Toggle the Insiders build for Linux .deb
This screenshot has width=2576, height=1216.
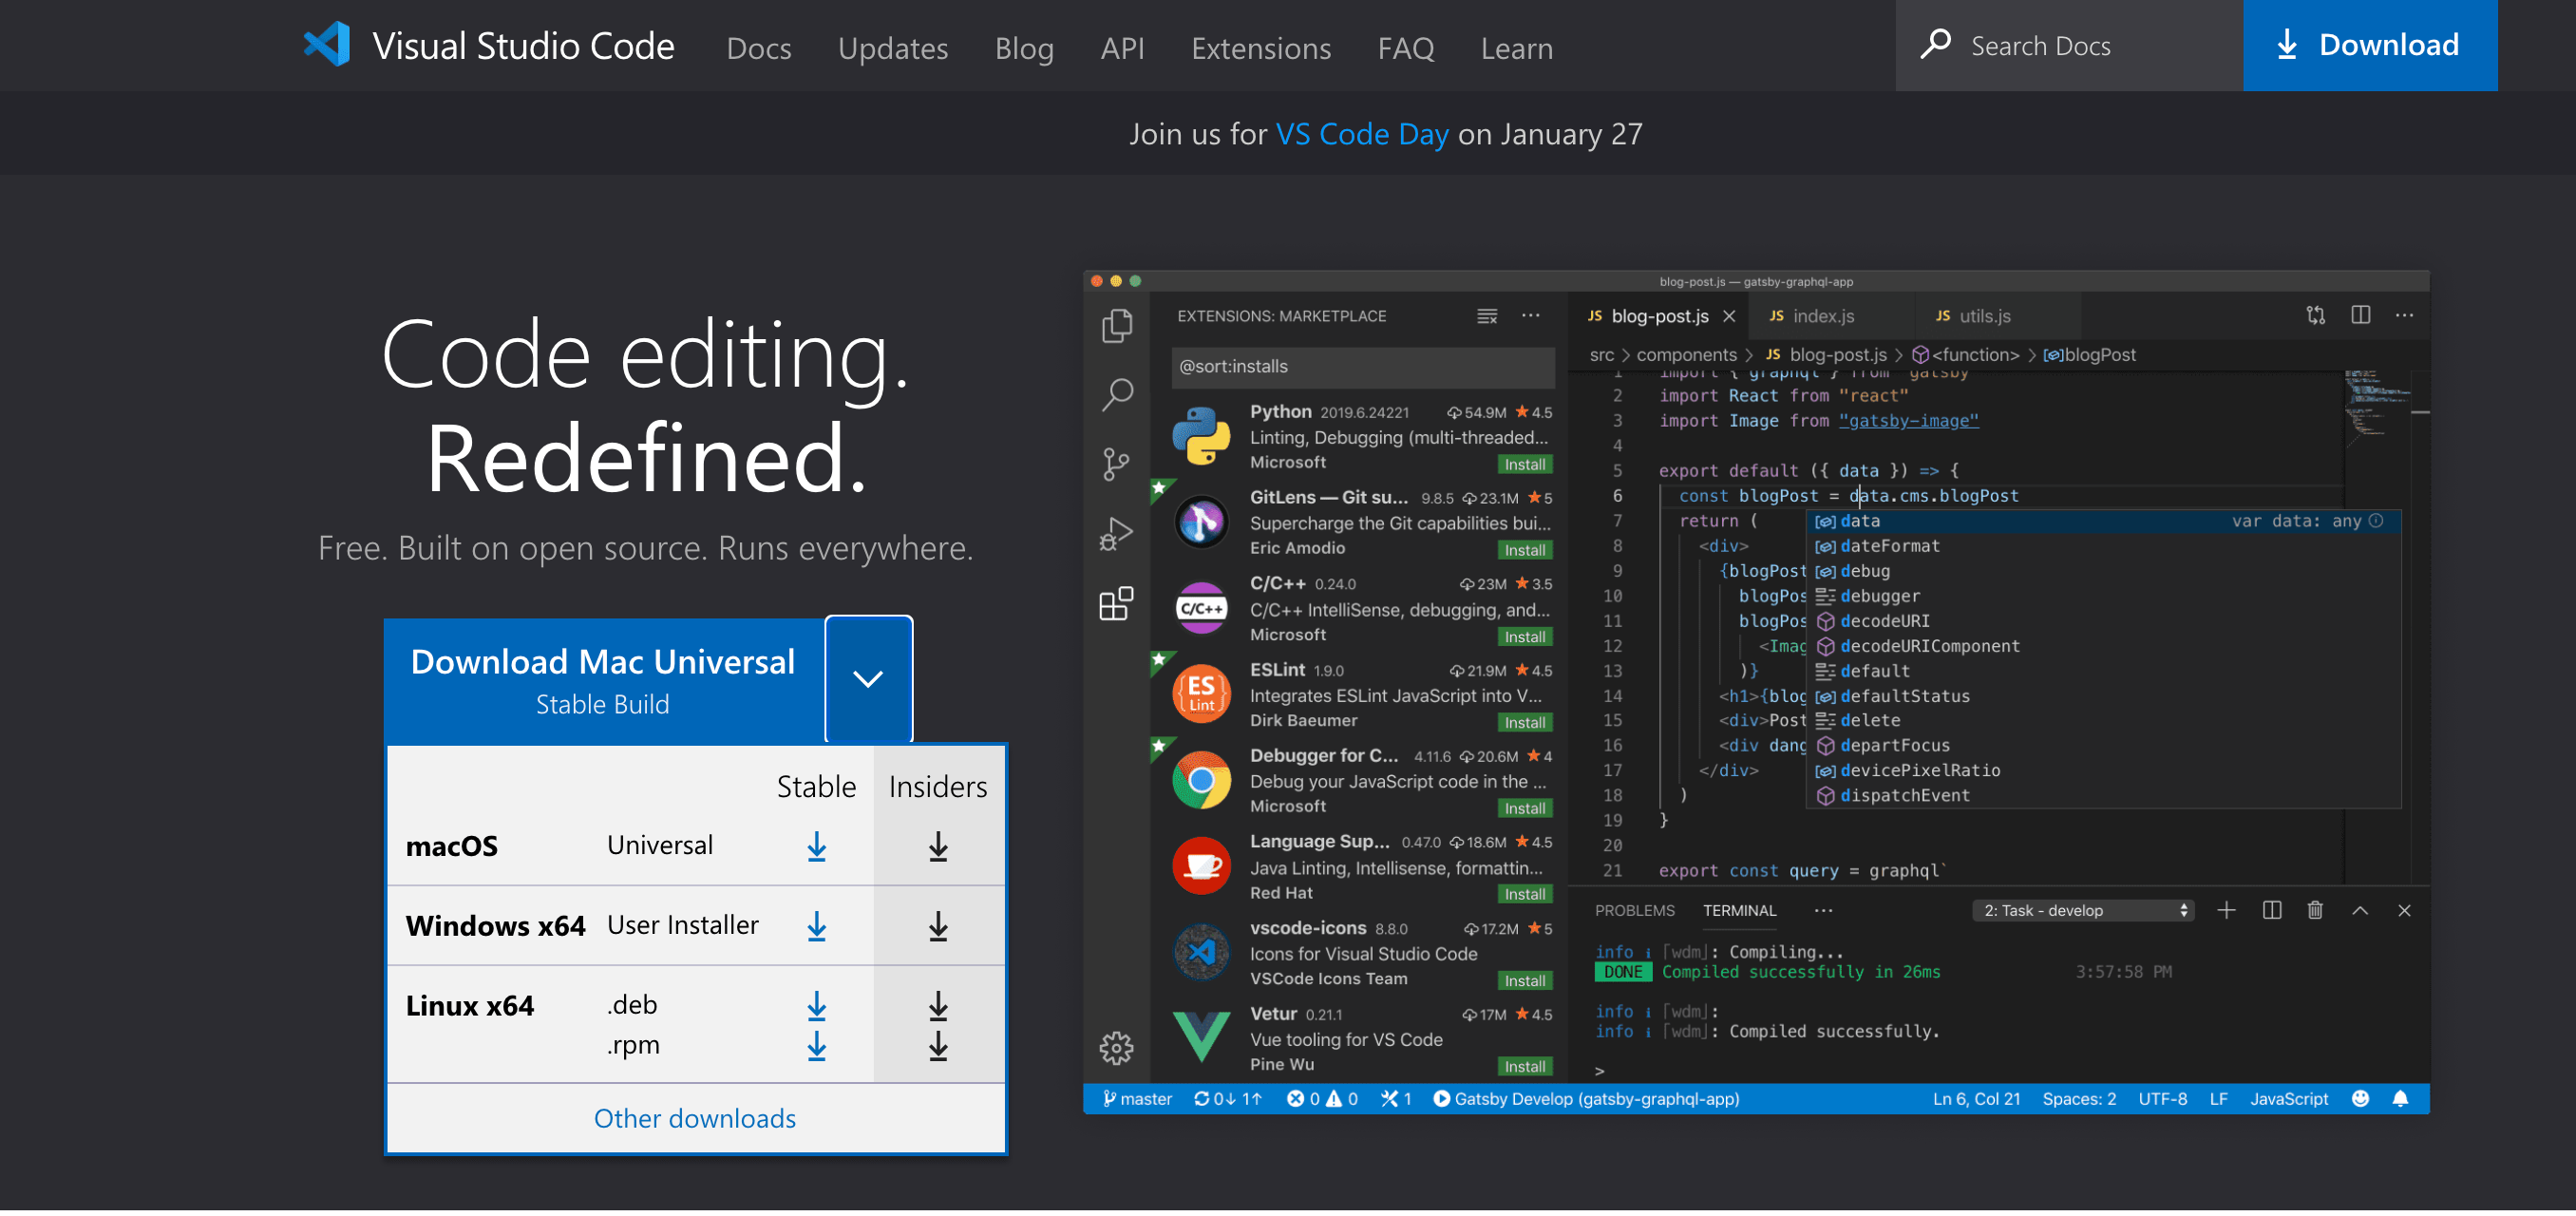pyautogui.click(x=937, y=1002)
